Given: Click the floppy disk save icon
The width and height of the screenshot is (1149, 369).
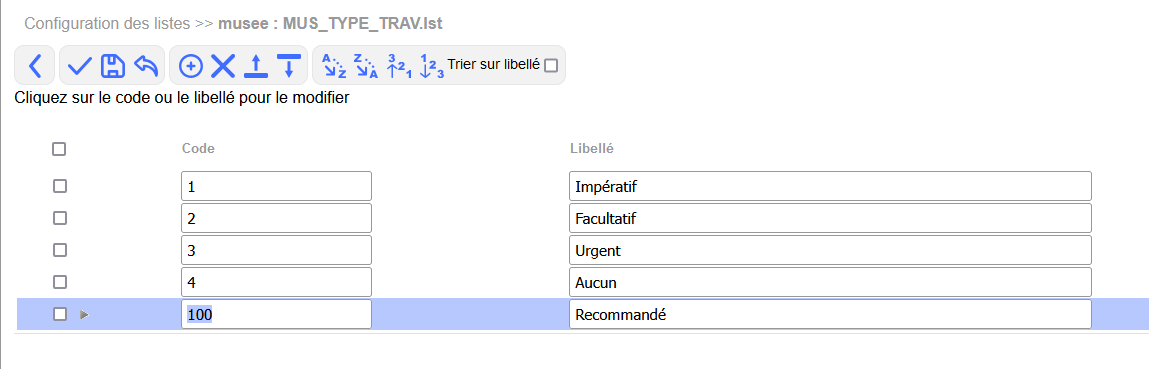Looking at the screenshot, I should click(112, 66).
